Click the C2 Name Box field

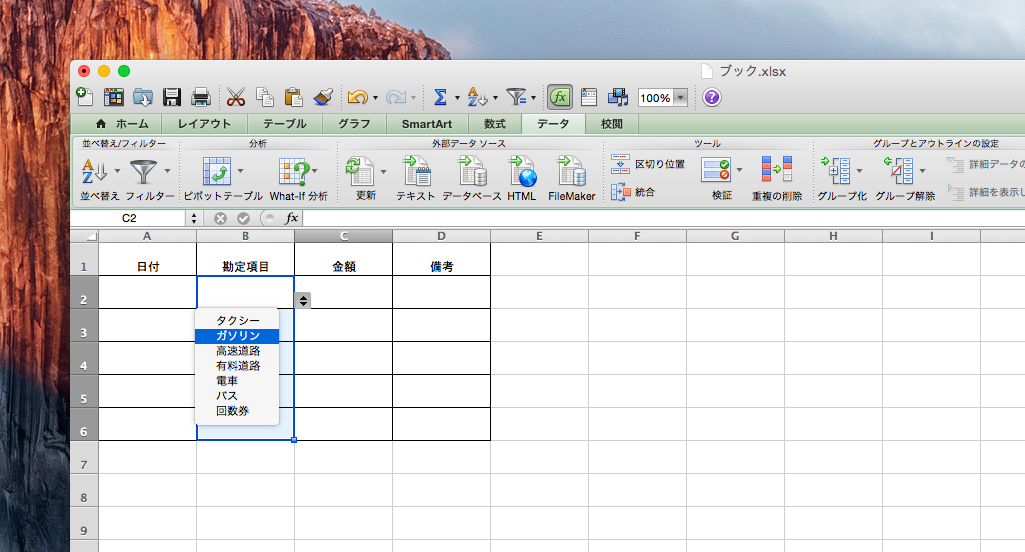[129, 218]
